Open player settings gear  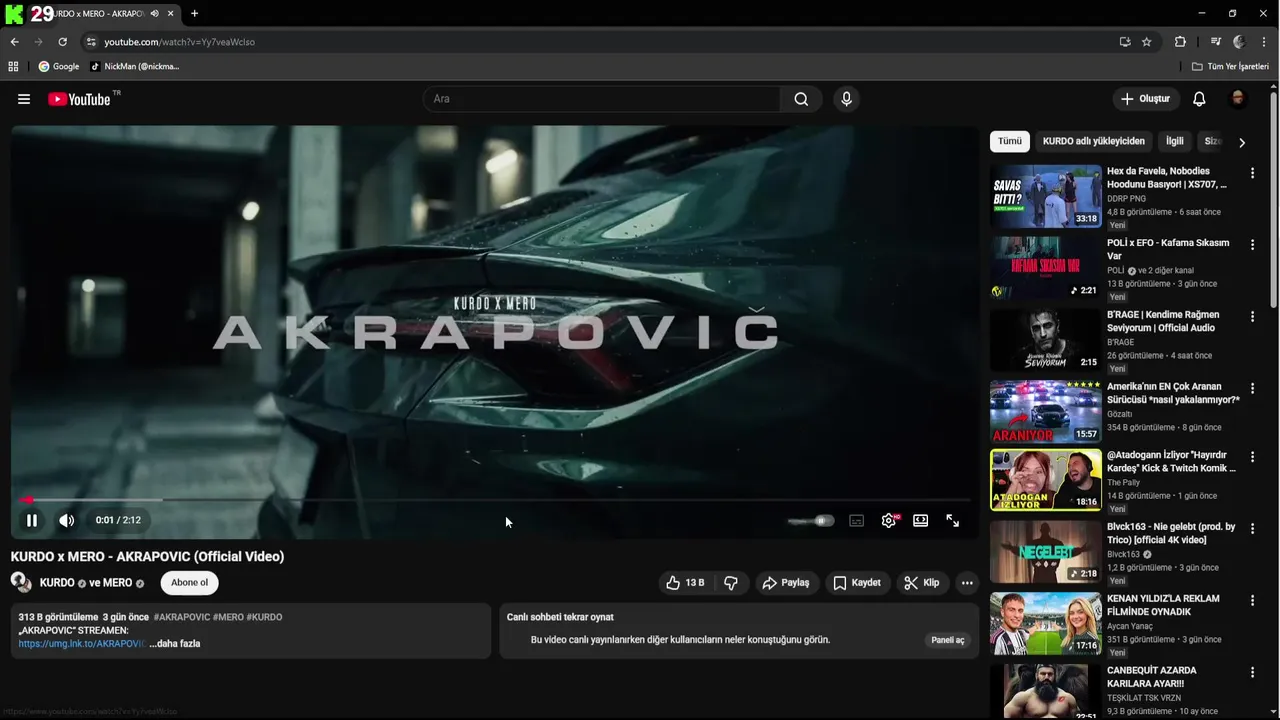point(889,520)
